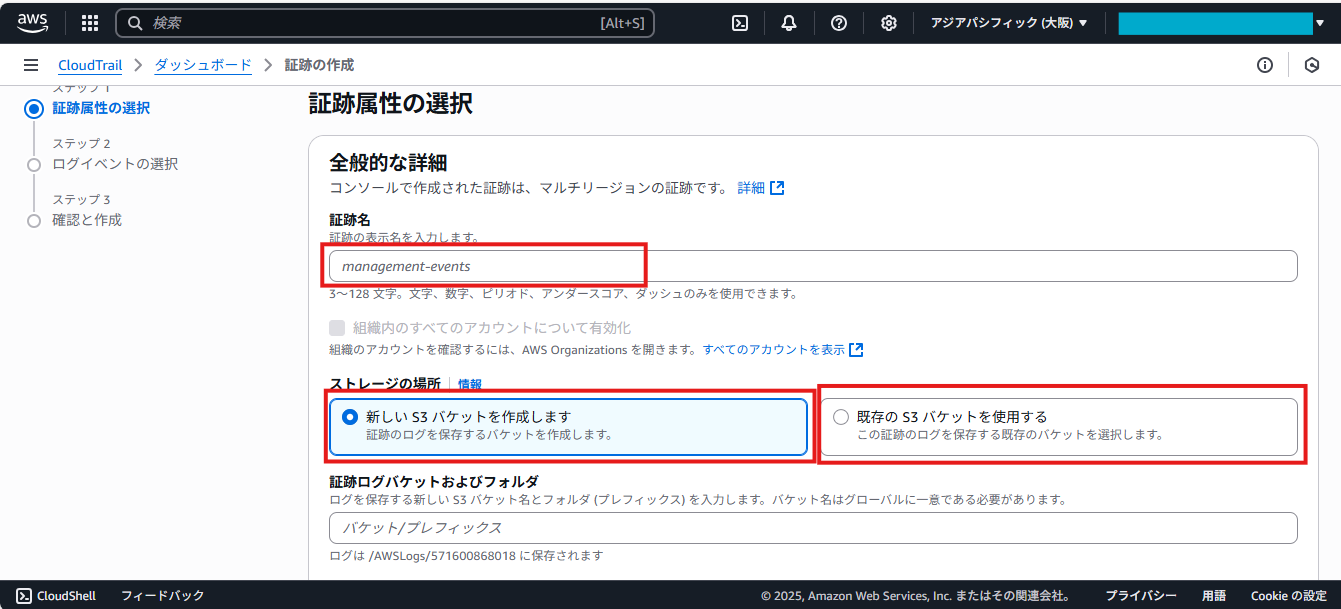
Task: Open the AWS services grid menu
Action: [x=90, y=23]
